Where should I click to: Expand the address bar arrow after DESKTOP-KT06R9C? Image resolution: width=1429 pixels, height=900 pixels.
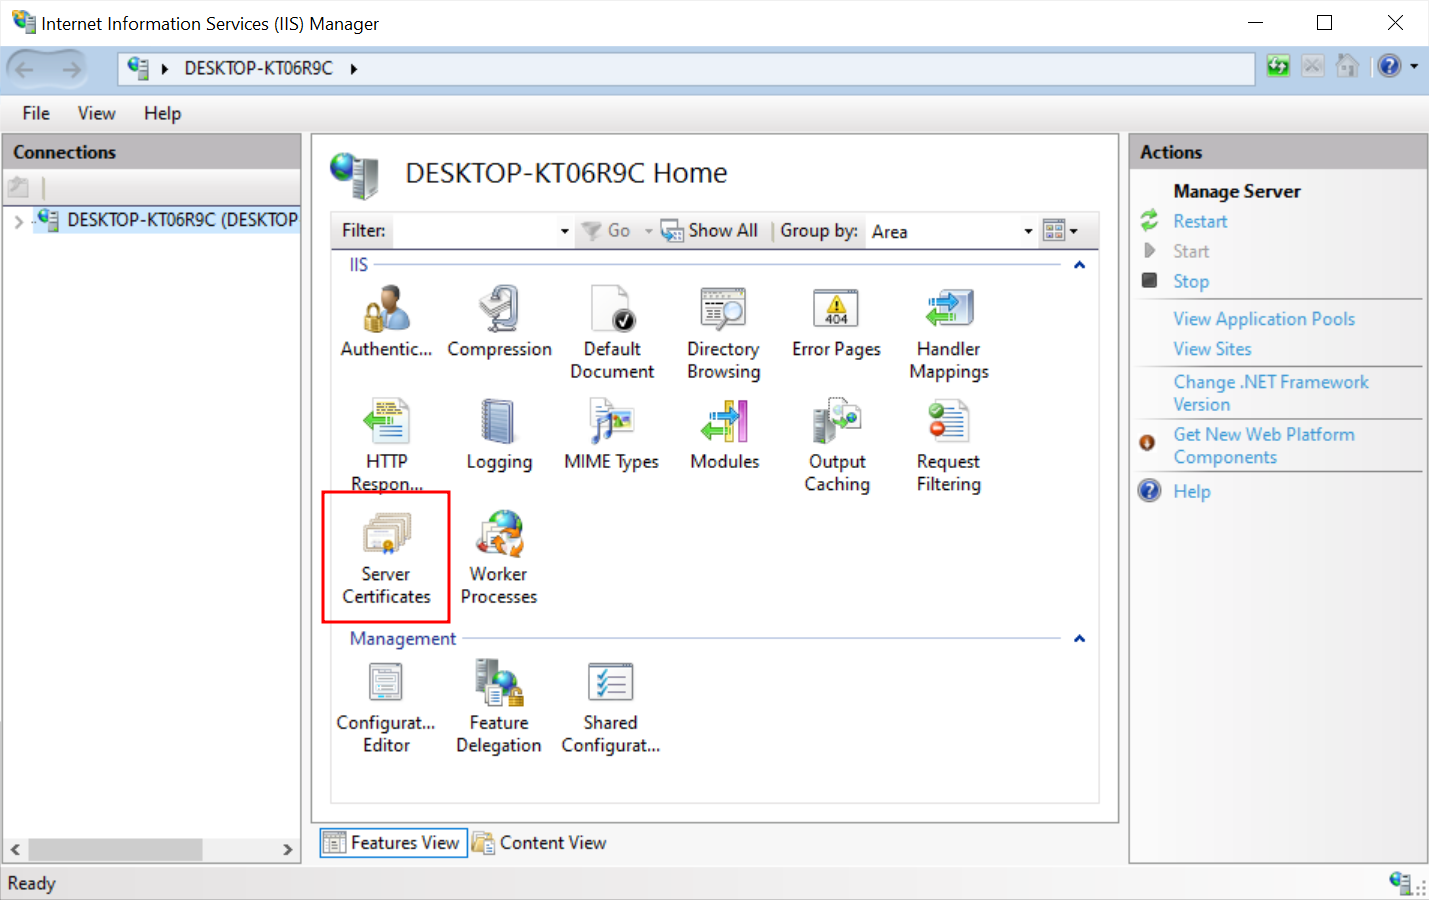click(x=354, y=69)
